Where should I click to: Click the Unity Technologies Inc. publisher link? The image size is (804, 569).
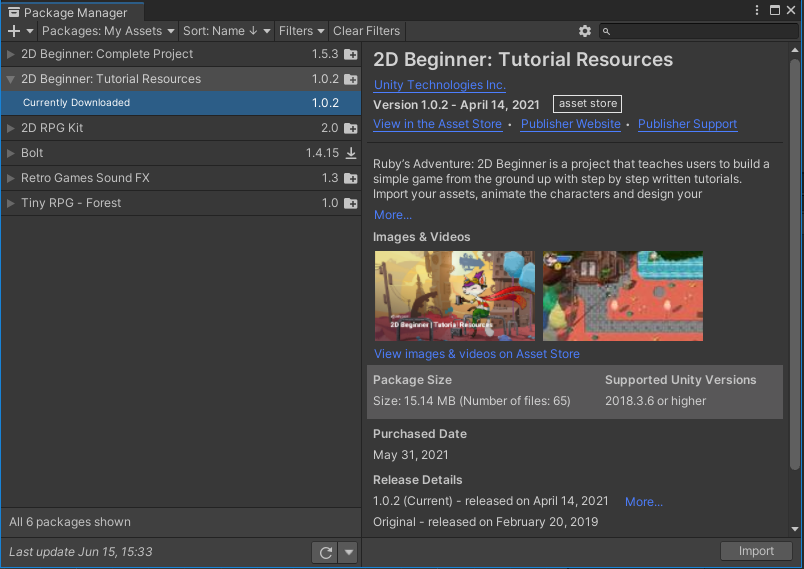(439, 85)
